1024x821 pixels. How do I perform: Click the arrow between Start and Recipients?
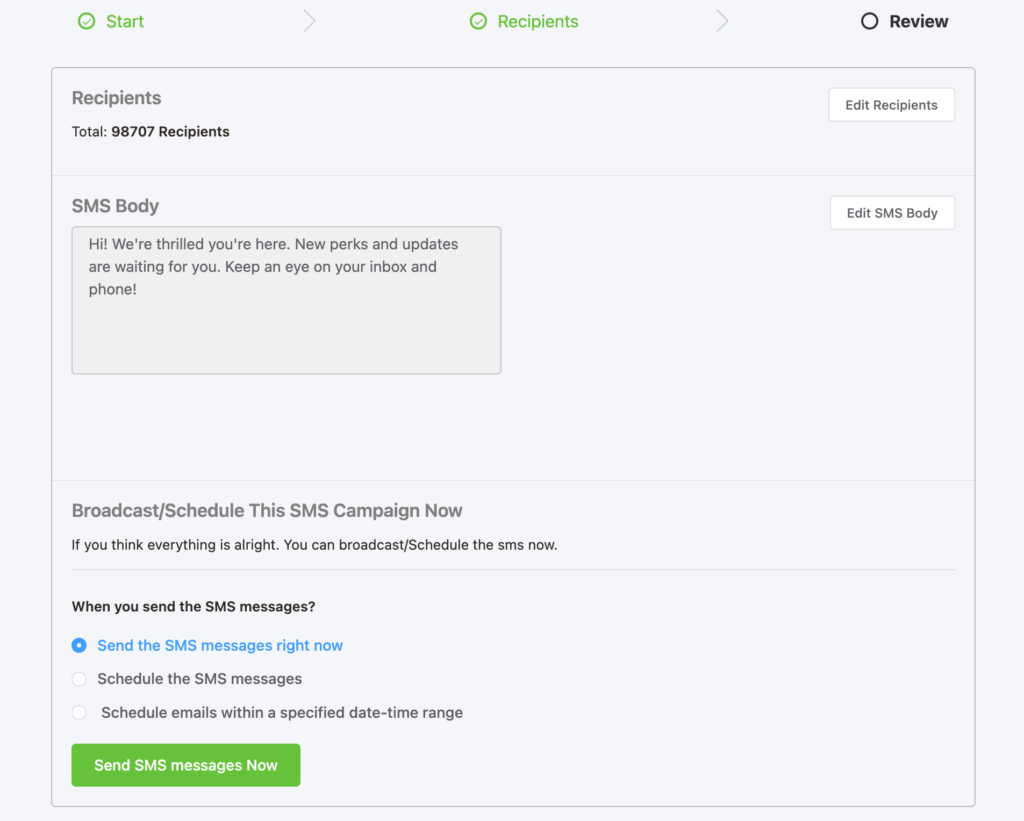309,20
